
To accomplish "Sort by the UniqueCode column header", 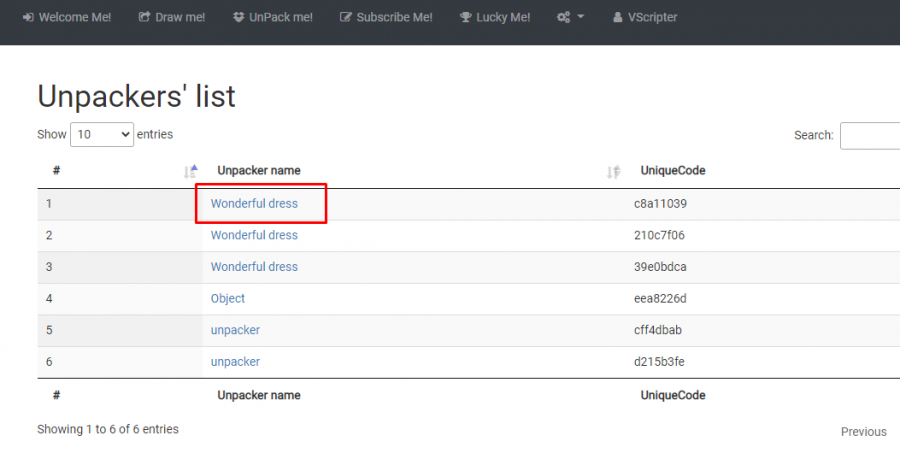I will point(673,171).
